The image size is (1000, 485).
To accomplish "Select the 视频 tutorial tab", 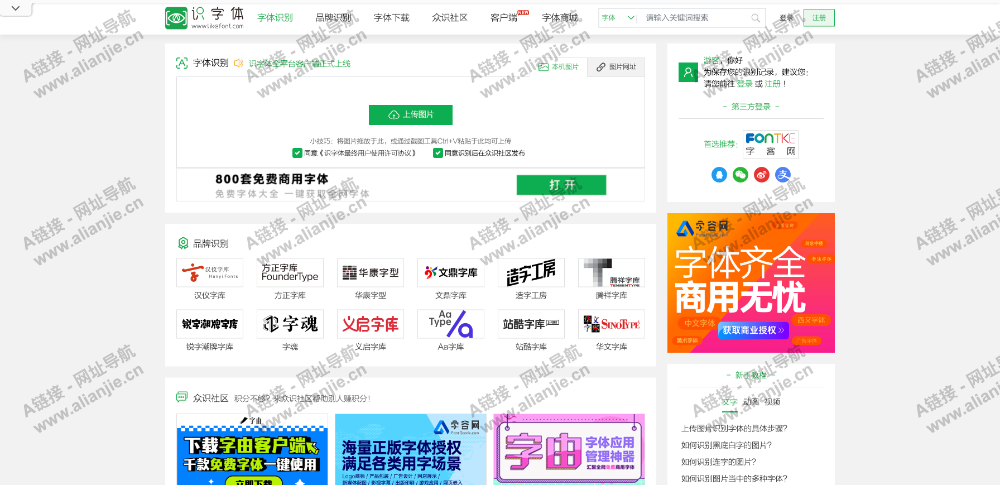I will coord(772,402).
